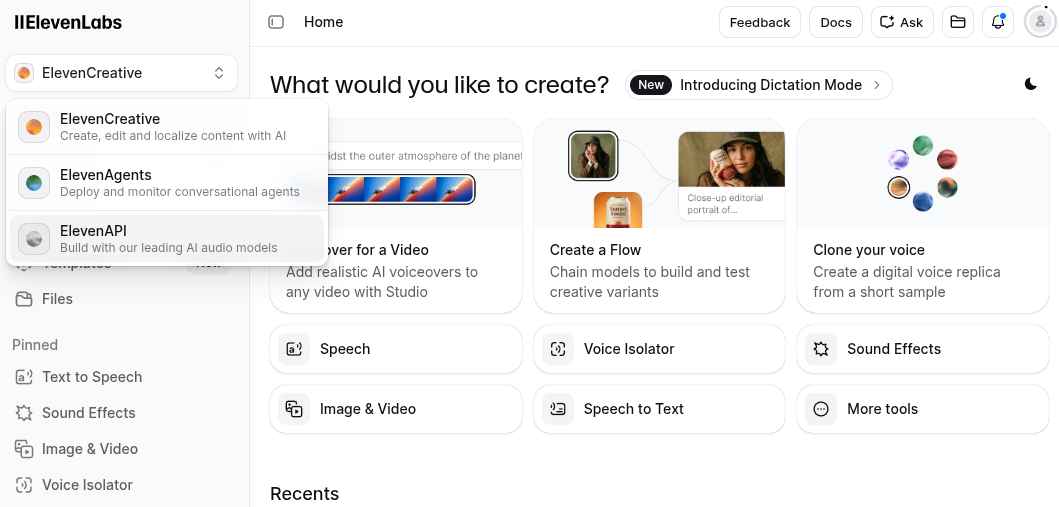Click Image & Video sidebar icon
The image size is (1059, 507).
click(24, 449)
